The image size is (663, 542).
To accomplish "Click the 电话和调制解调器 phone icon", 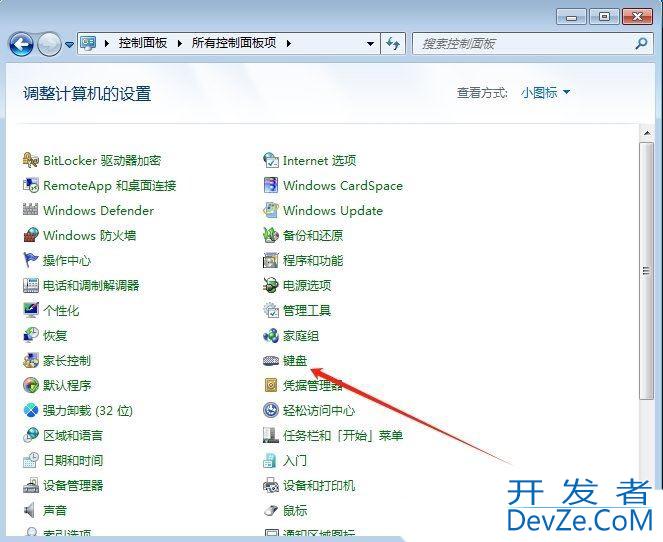I will [31, 285].
